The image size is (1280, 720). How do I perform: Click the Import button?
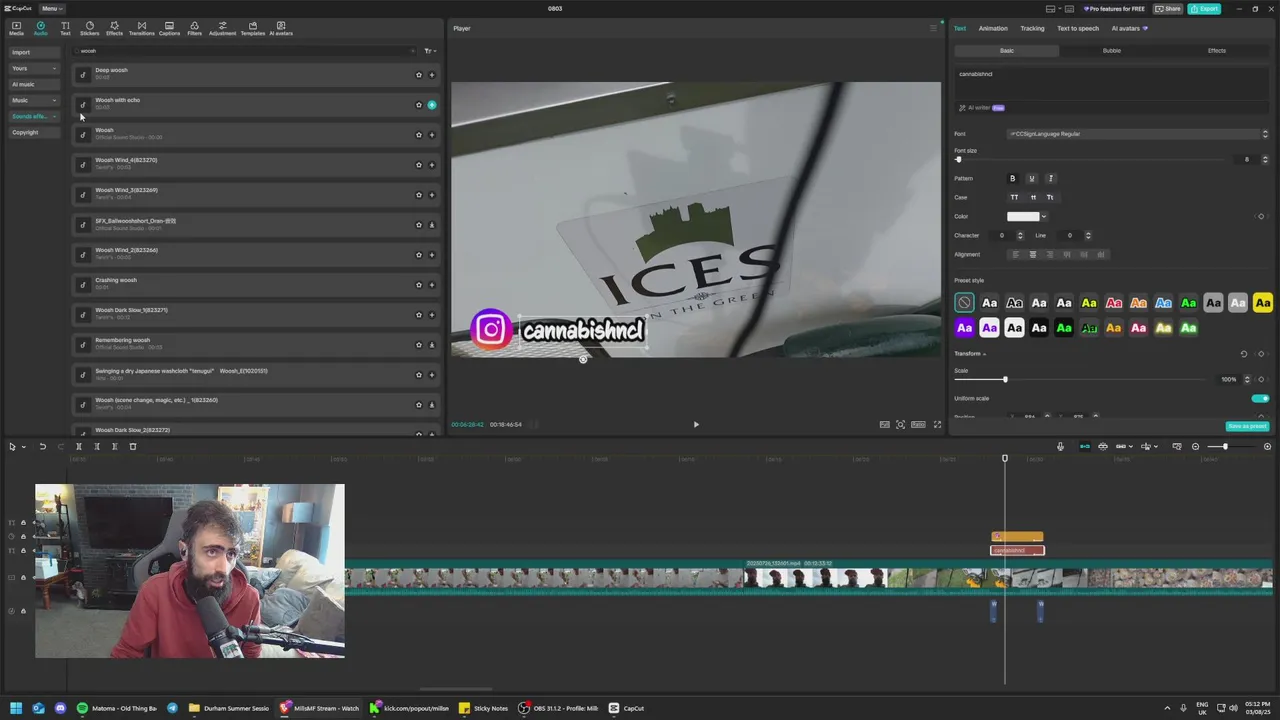click(x=34, y=52)
